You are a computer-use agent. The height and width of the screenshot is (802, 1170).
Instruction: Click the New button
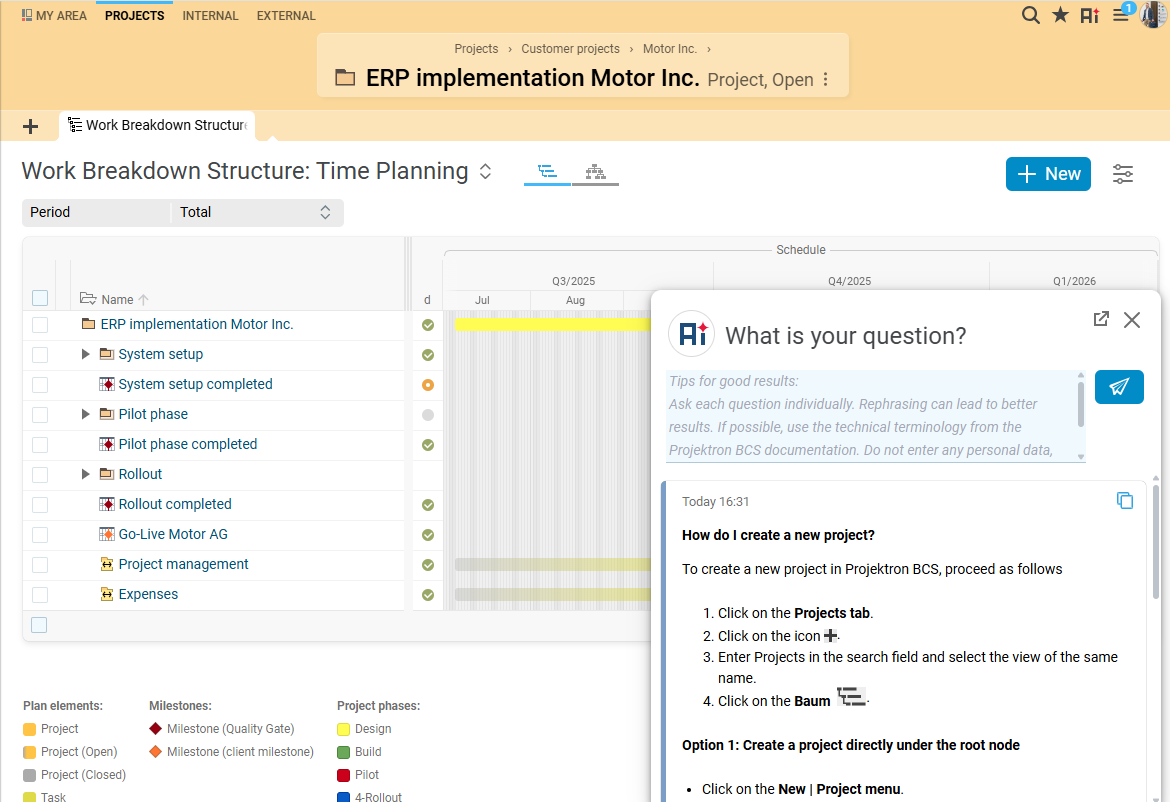(1048, 174)
